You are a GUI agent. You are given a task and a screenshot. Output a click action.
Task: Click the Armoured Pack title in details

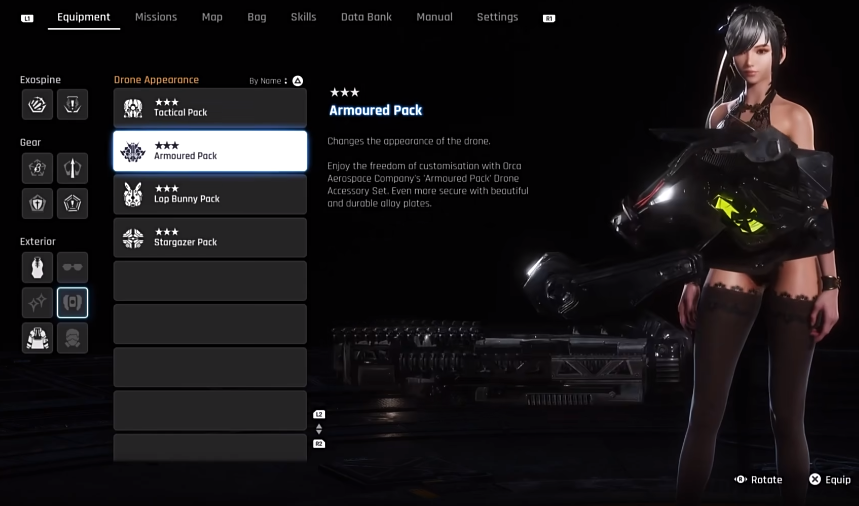376,110
